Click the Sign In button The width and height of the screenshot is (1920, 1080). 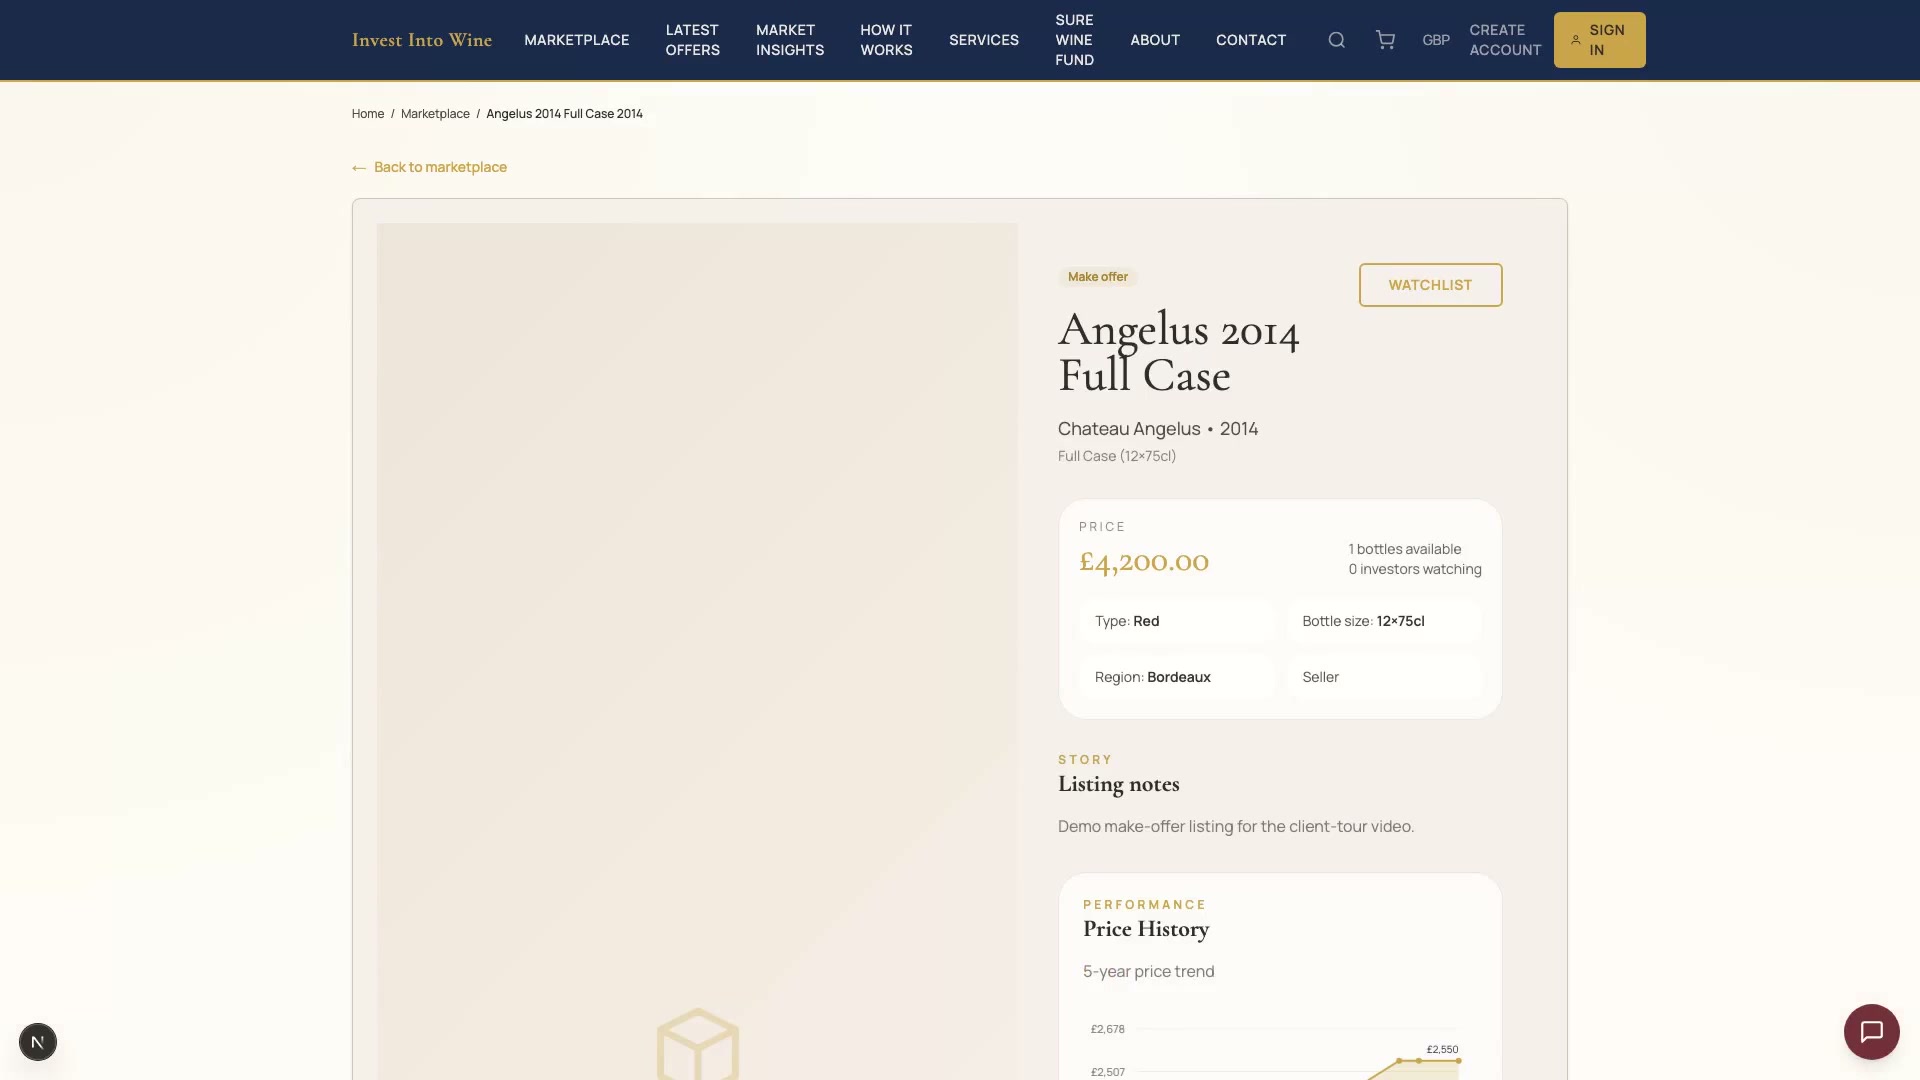click(x=1599, y=40)
